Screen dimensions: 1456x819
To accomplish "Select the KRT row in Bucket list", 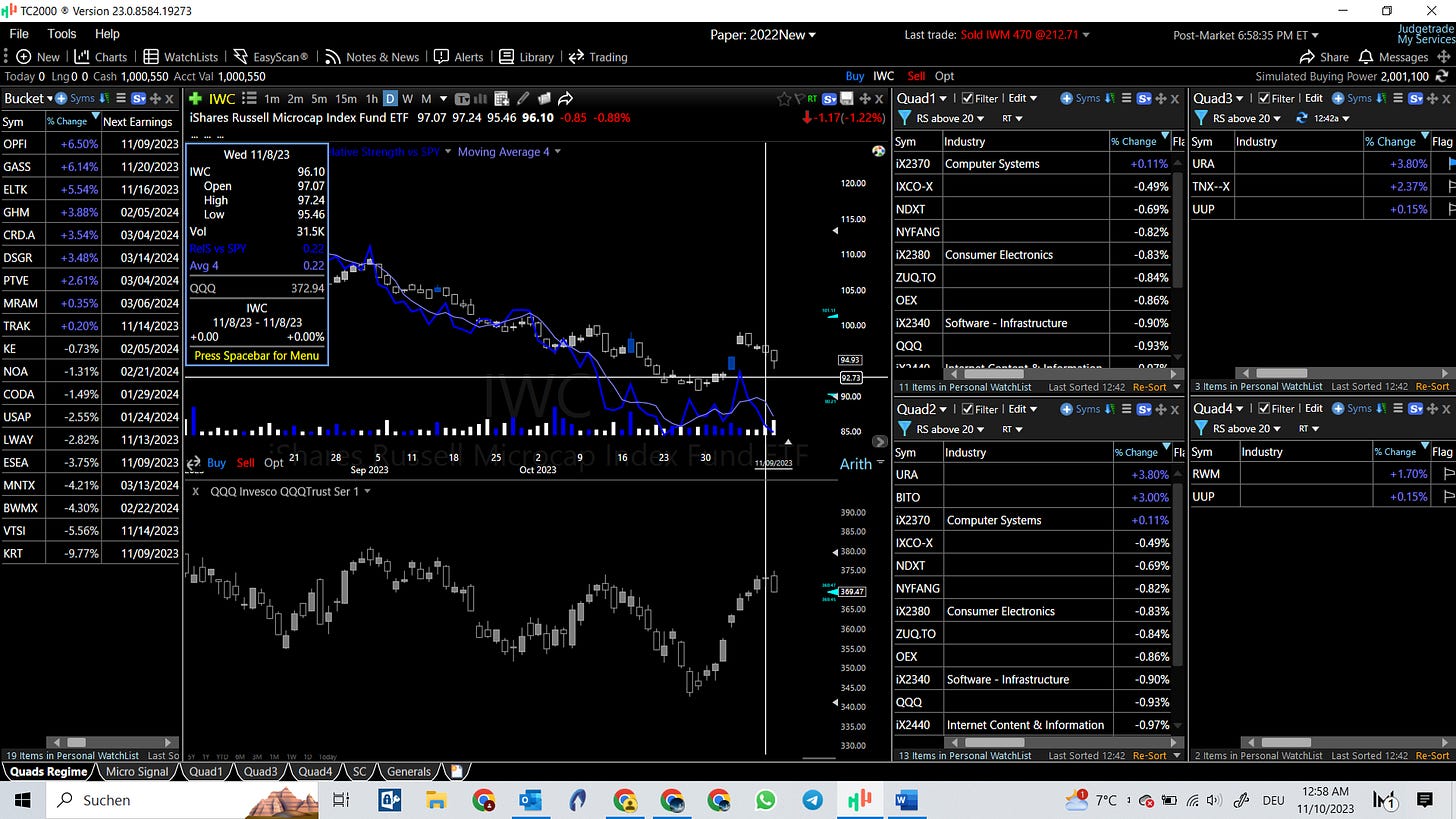I will click(91, 553).
